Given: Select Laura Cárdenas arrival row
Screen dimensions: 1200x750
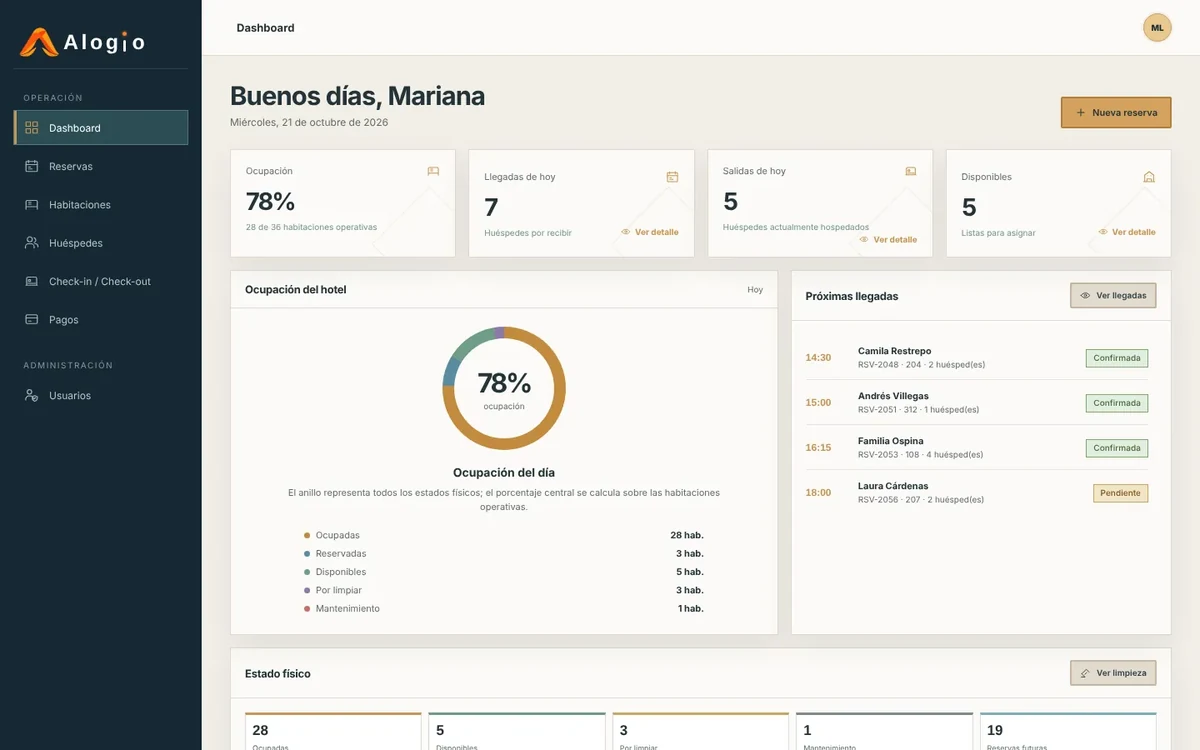Looking at the screenshot, I should pos(977,493).
